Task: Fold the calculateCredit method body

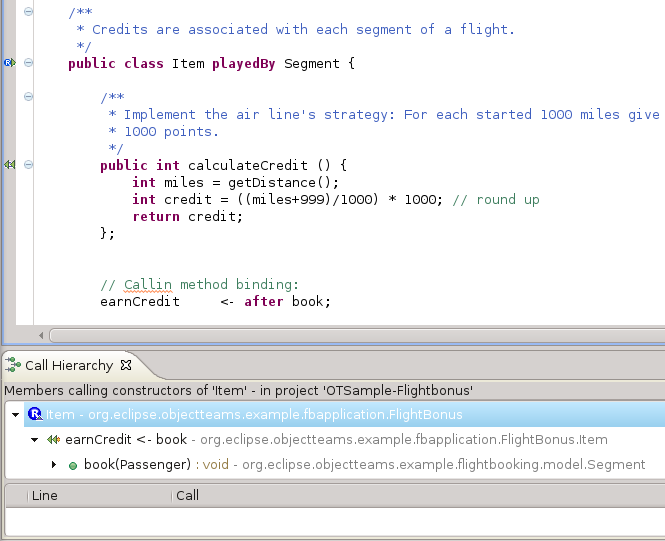Action: tap(28, 165)
